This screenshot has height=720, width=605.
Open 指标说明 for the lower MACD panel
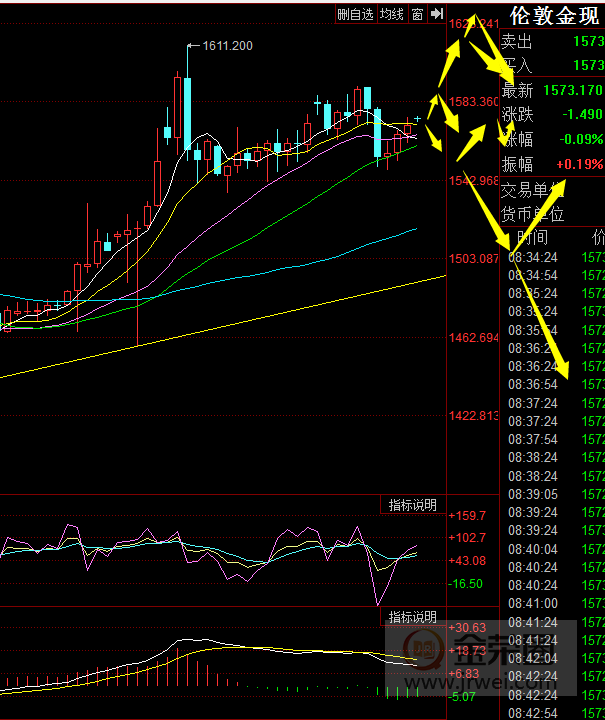tap(413, 617)
